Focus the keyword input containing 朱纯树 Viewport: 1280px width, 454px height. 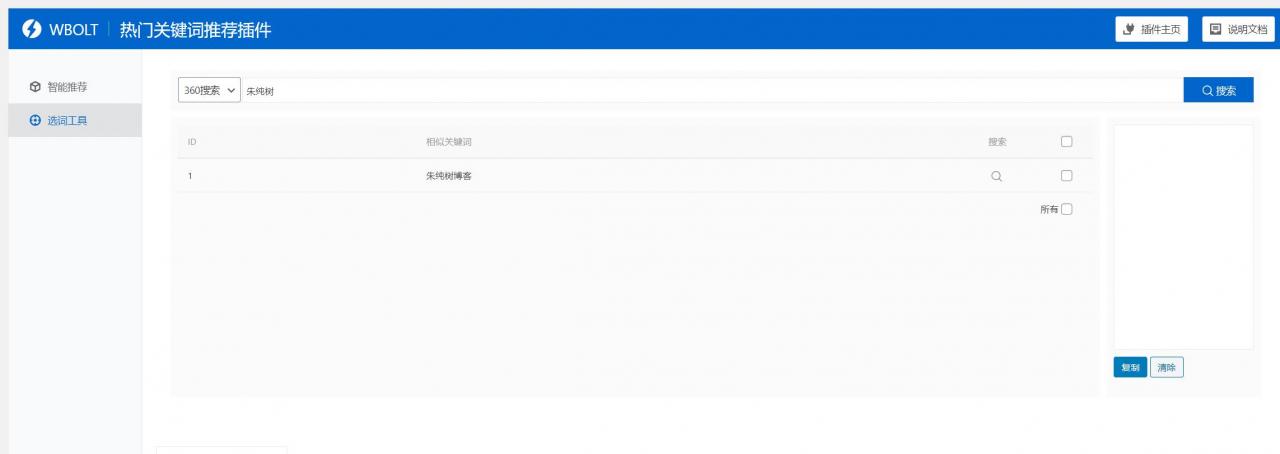point(710,91)
